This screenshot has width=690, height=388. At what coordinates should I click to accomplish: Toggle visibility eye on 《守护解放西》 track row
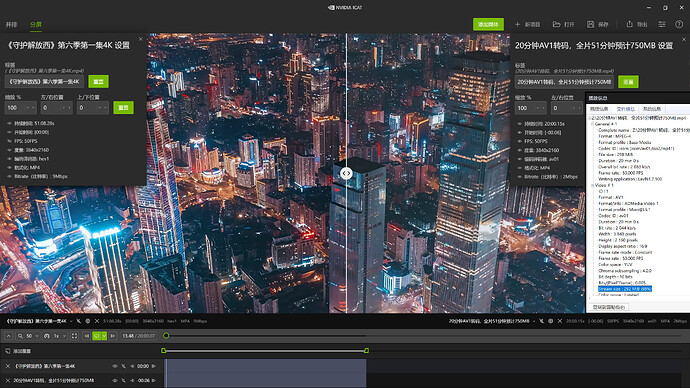click(115, 366)
